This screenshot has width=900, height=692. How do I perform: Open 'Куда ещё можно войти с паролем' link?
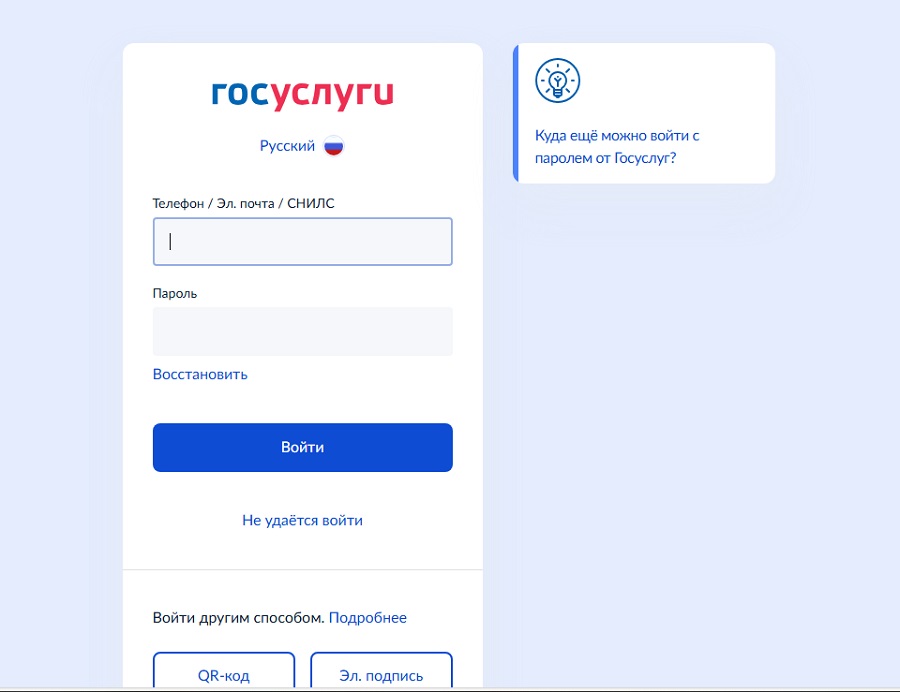617,147
